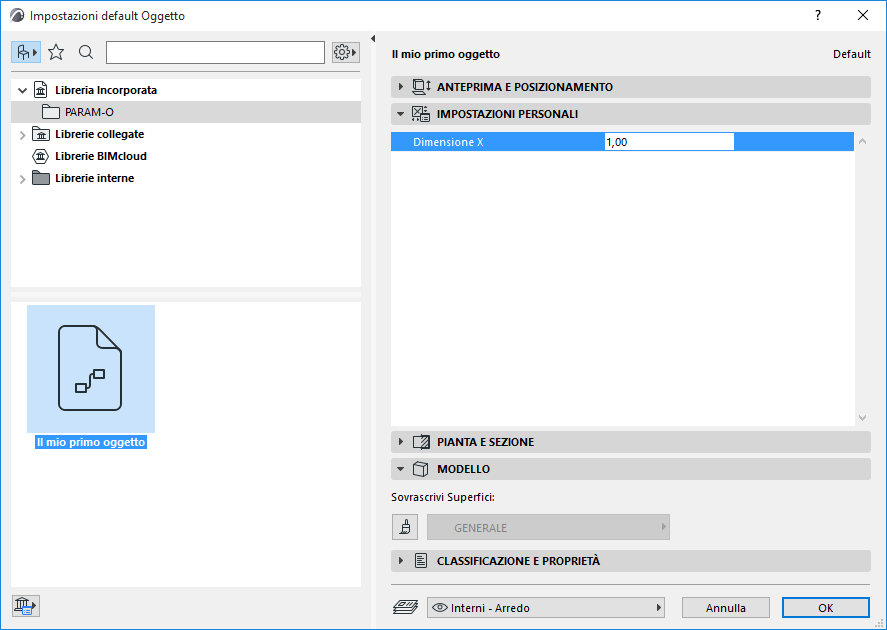Expand ANTEPRIMA E POSIZIONAMENTO panel

pos(401,89)
